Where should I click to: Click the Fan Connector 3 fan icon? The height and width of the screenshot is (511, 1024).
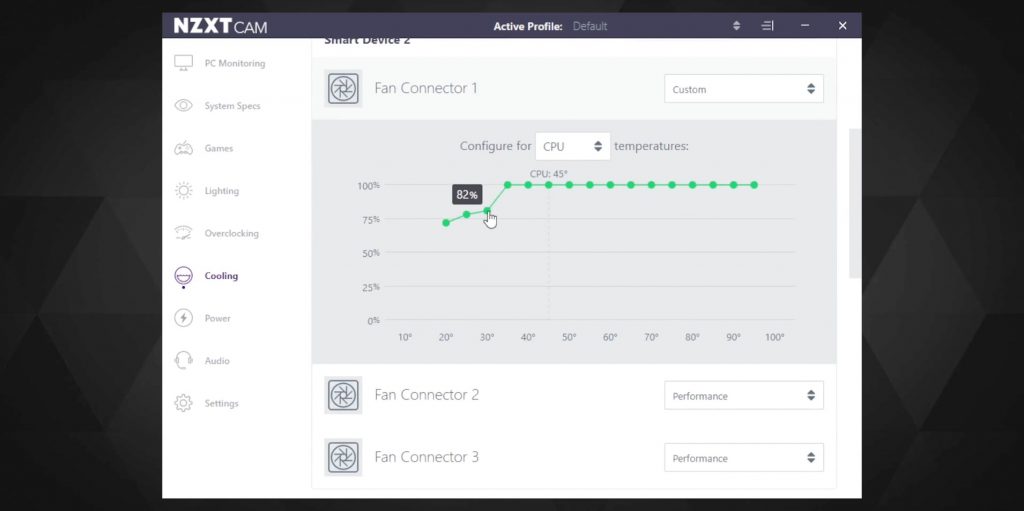click(x=343, y=457)
